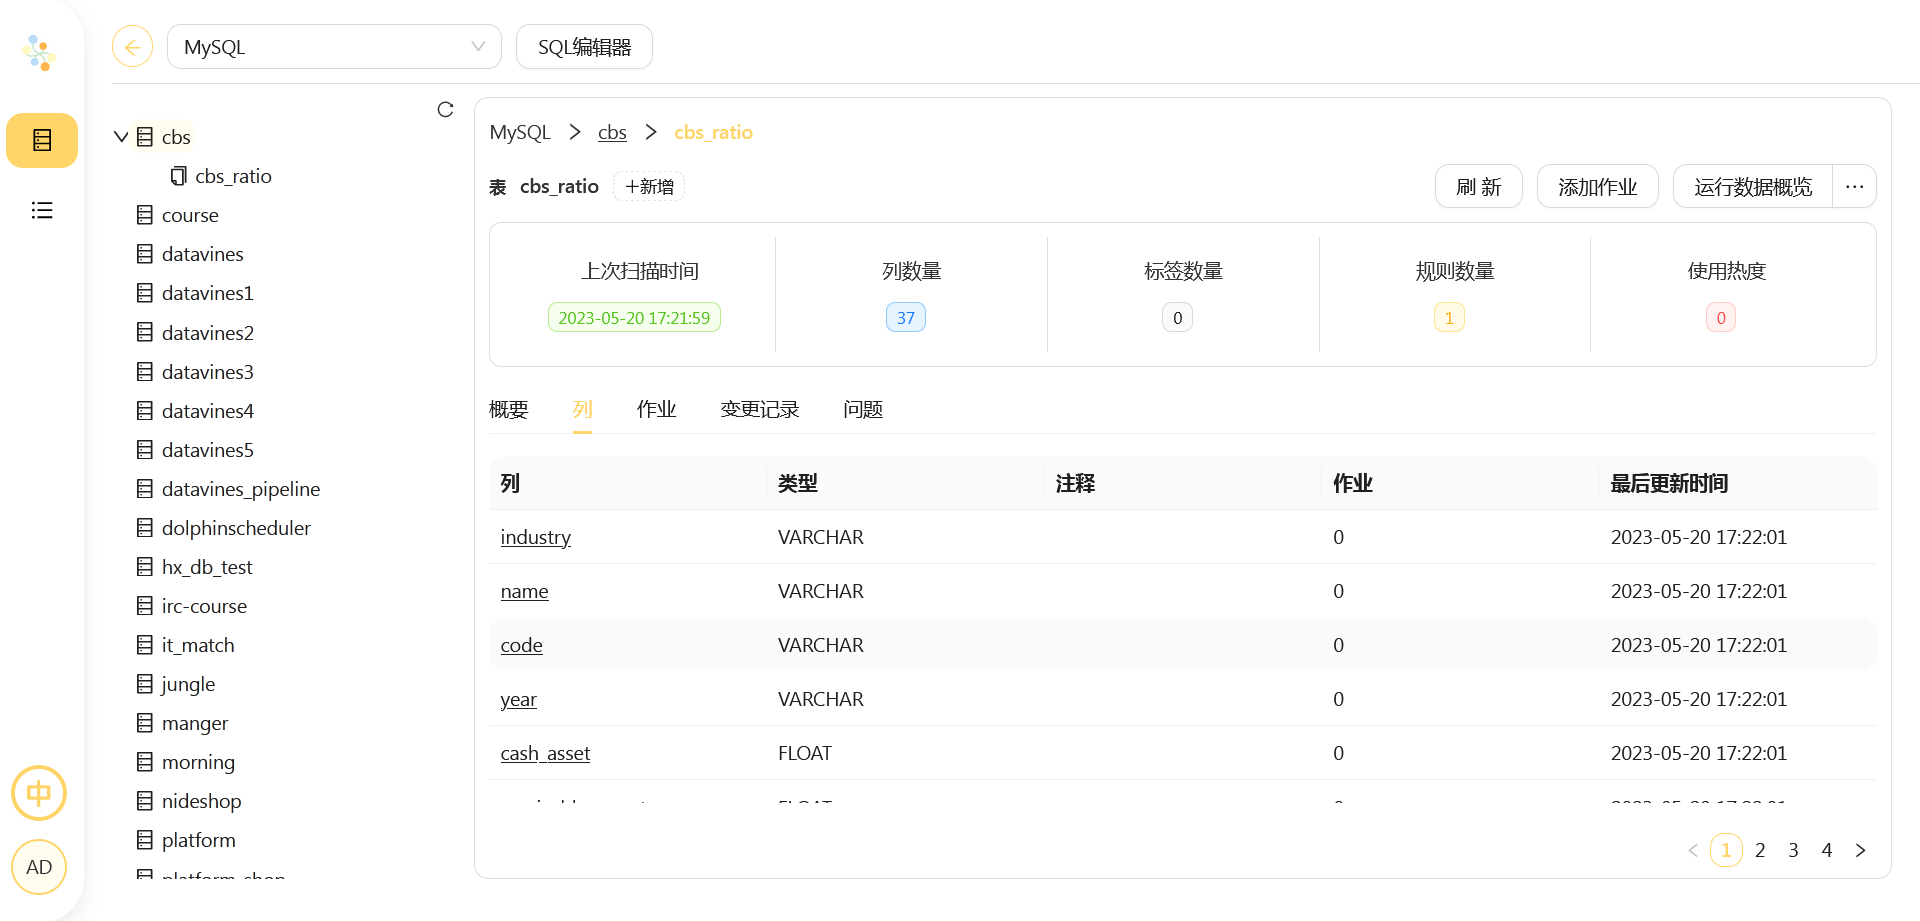Go to next page arrow
1920x921 pixels.
(x=1860, y=850)
